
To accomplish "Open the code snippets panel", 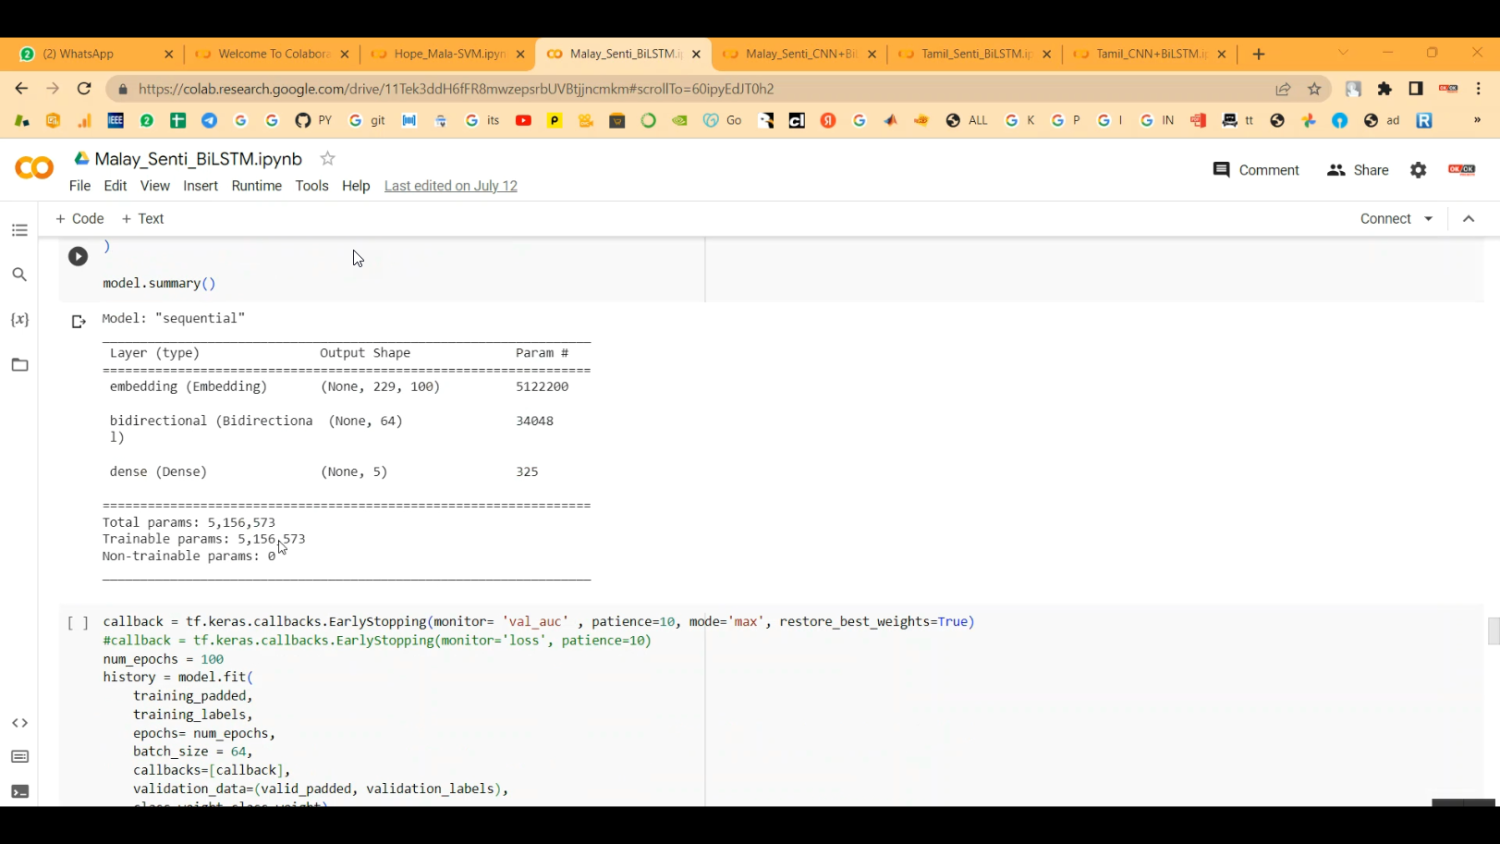I will point(19,723).
